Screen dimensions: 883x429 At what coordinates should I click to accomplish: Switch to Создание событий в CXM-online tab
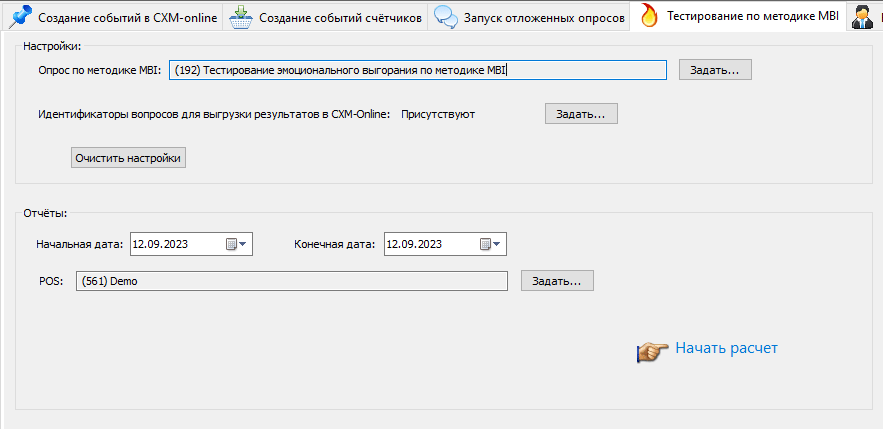(127, 17)
